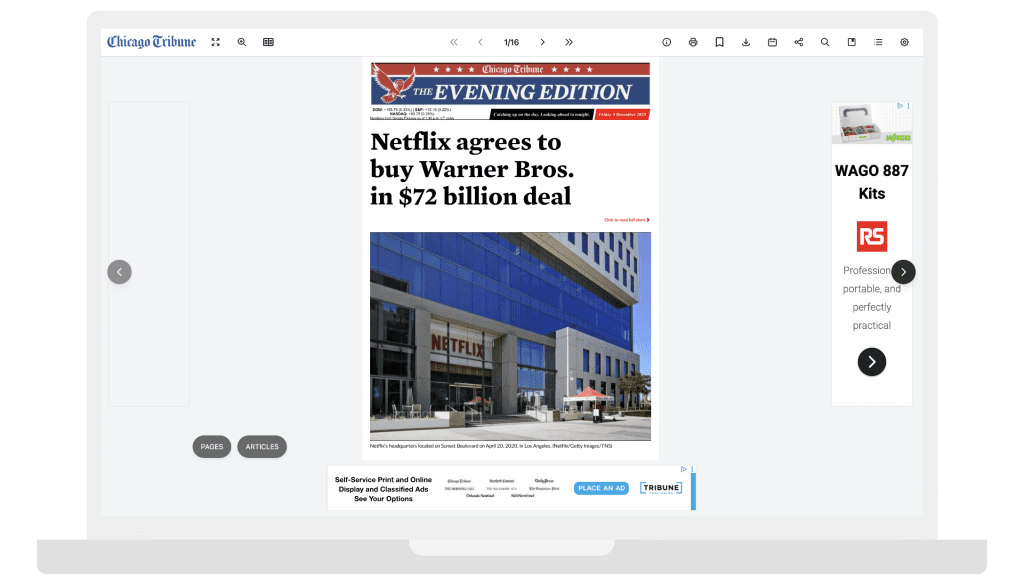The width and height of the screenshot is (1024, 585).
Task: Click the PLACE AN AD button
Action: (601, 488)
